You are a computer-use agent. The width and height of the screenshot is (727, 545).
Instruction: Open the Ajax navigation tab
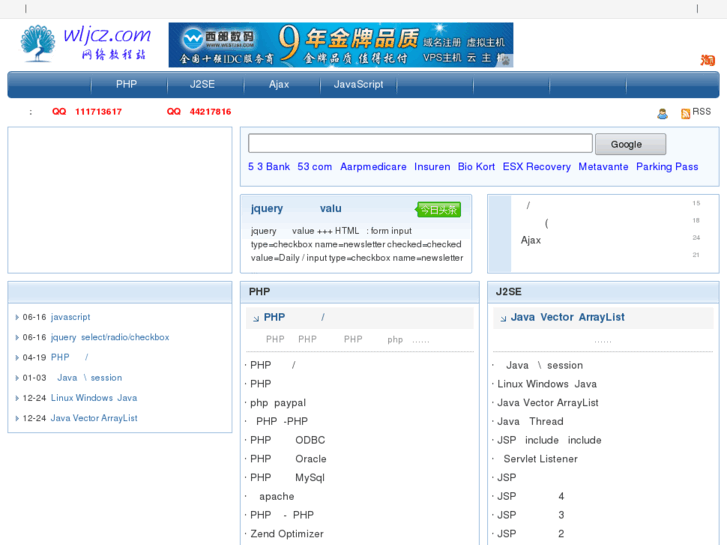click(x=279, y=84)
